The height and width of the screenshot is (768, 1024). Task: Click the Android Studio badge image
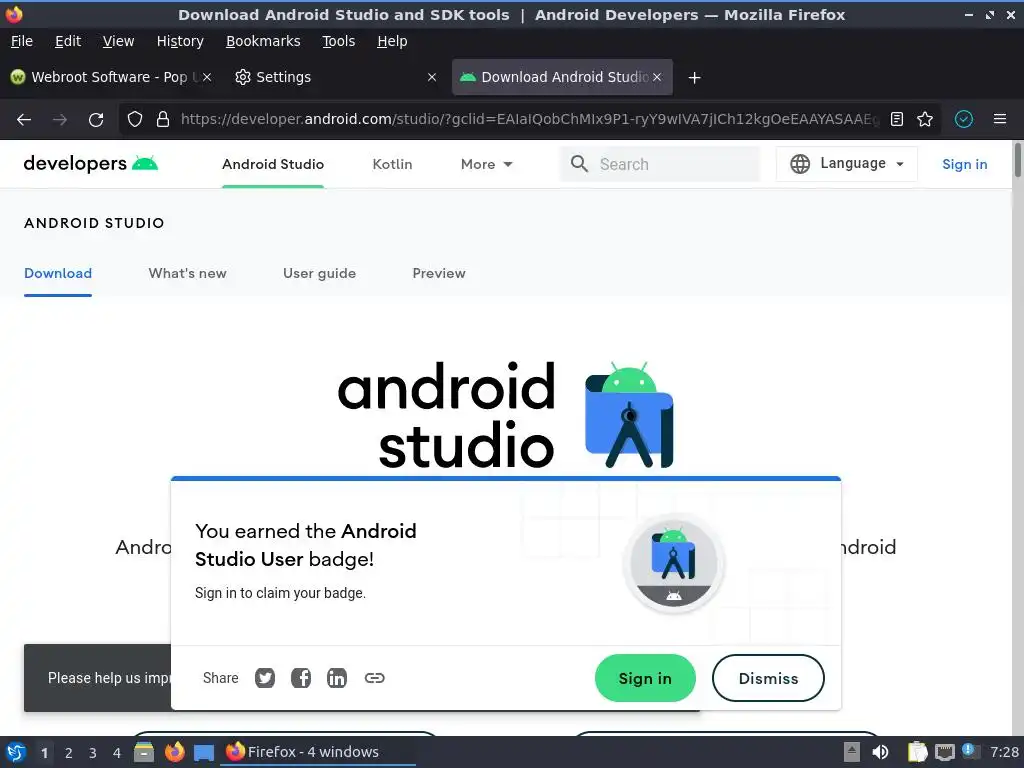click(x=673, y=563)
